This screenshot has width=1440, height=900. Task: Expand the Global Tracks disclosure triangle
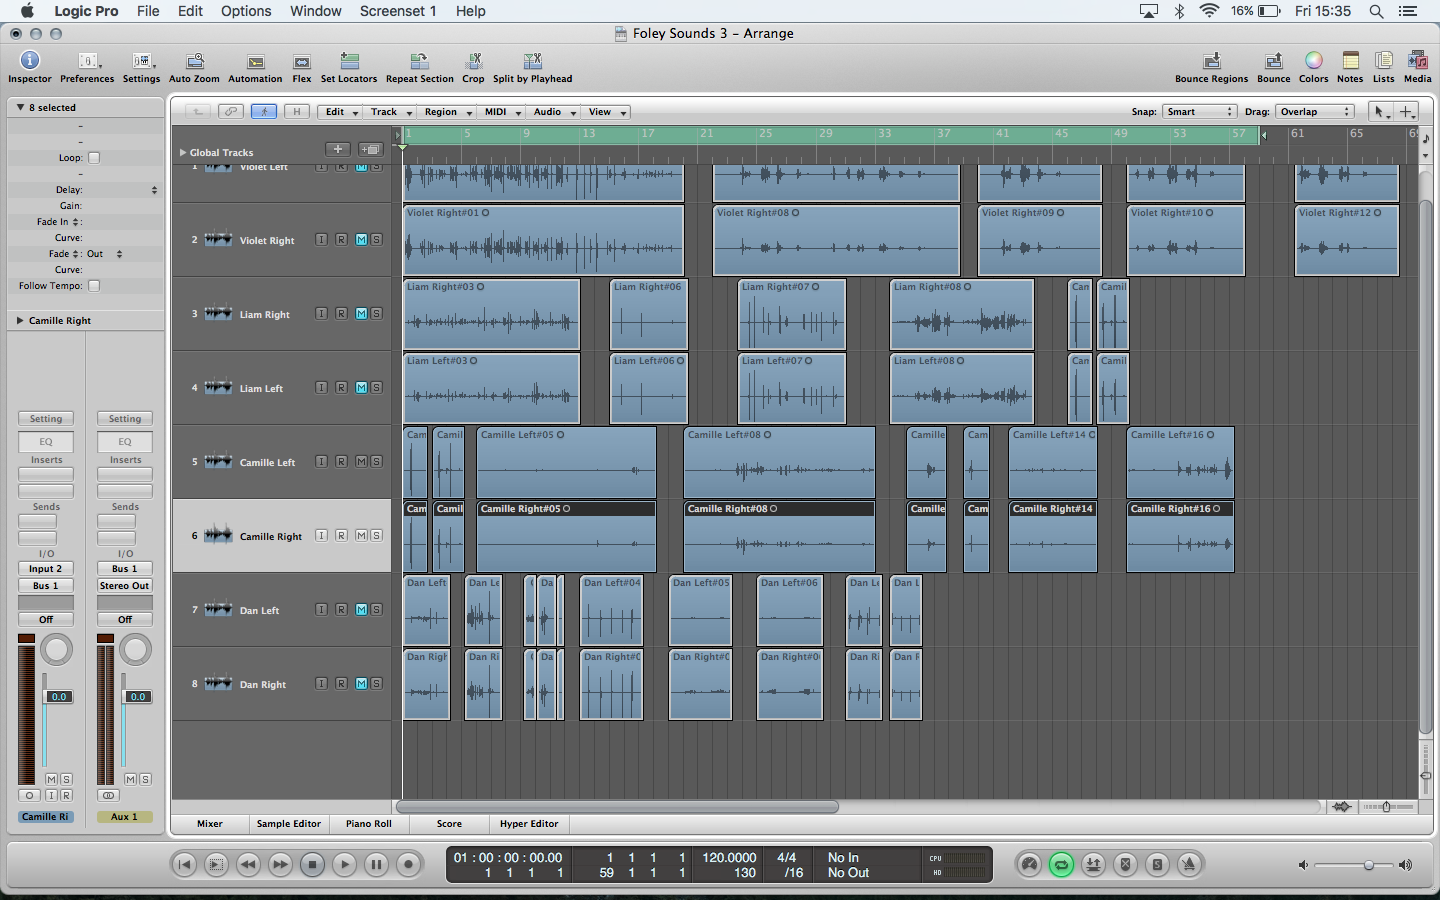183,153
